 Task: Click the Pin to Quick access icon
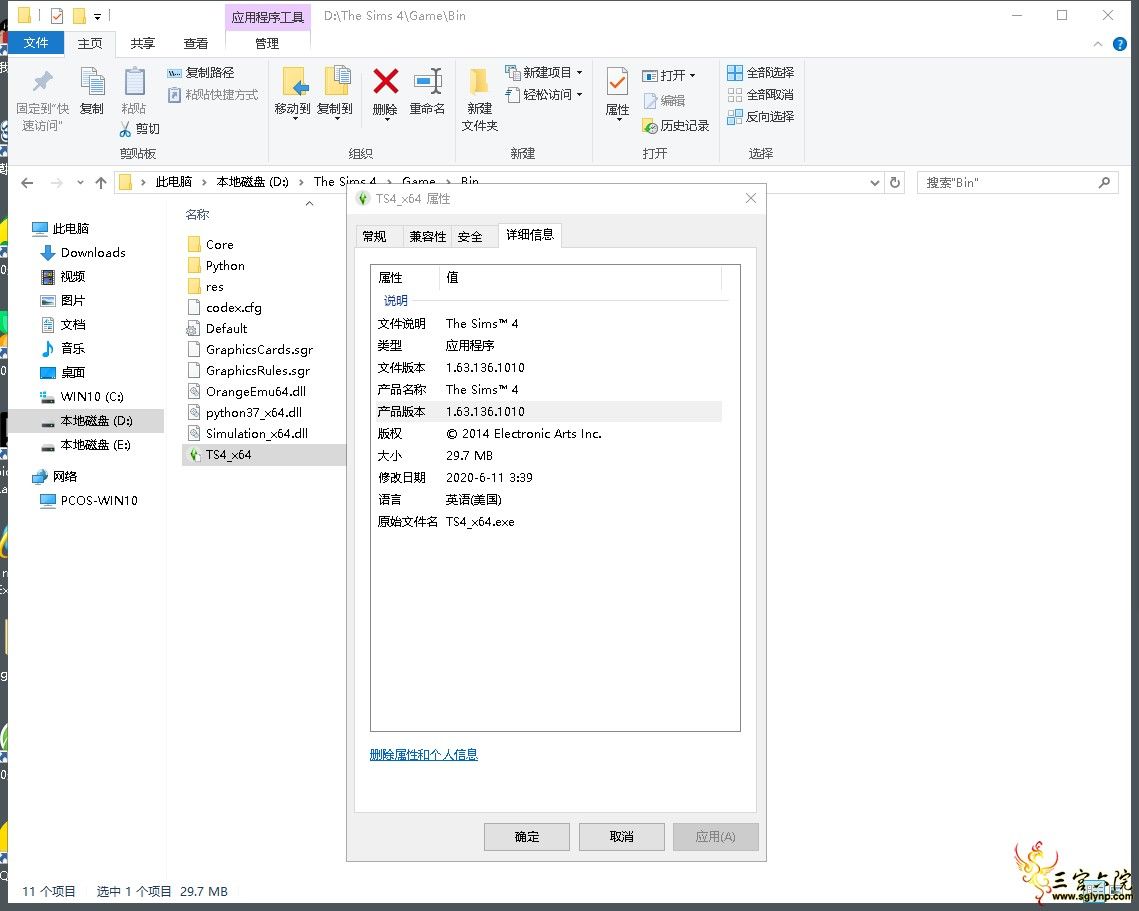point(43,81)
